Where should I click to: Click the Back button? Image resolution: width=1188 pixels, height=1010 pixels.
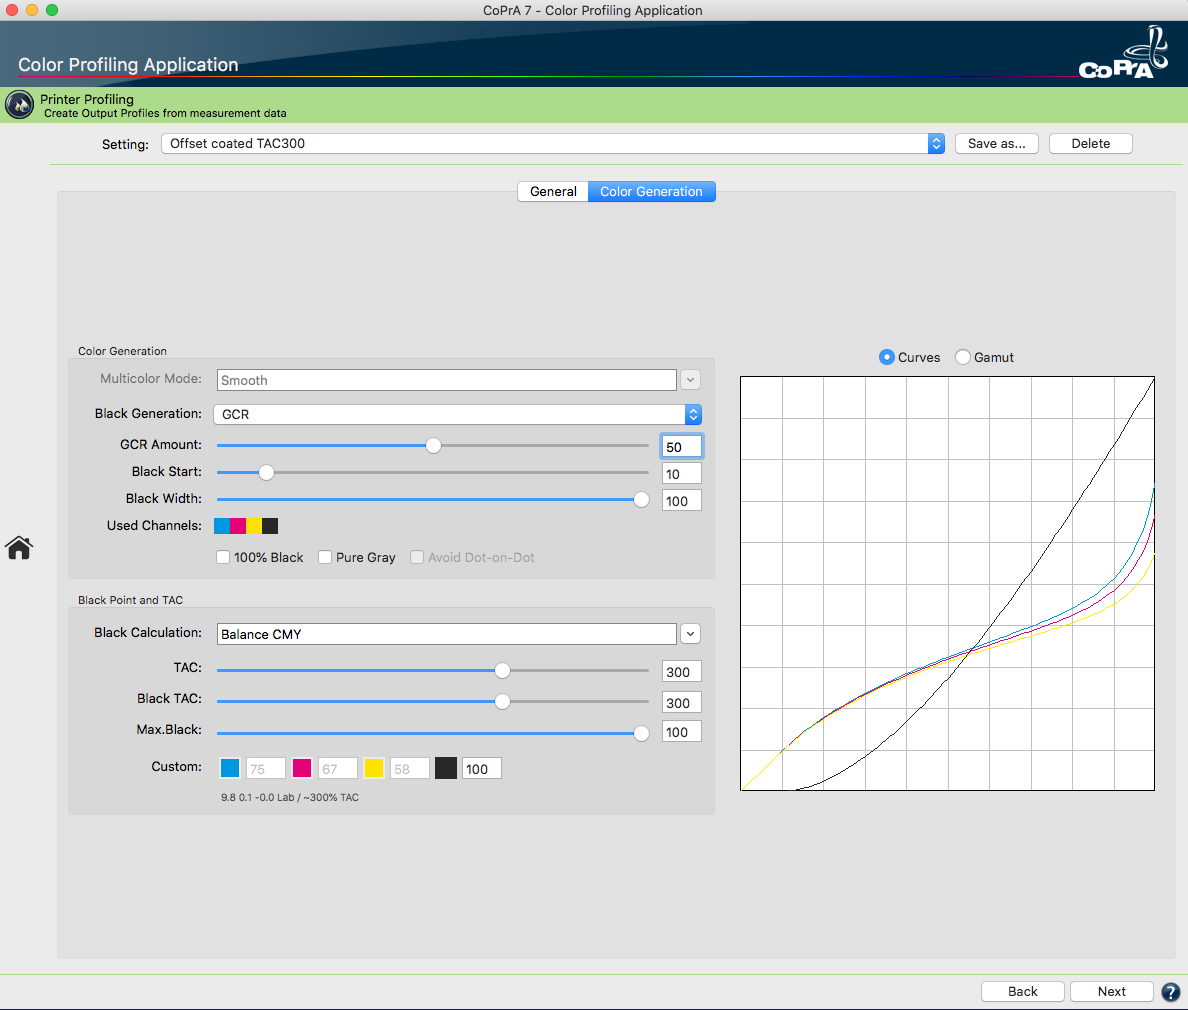point(1023,992)
